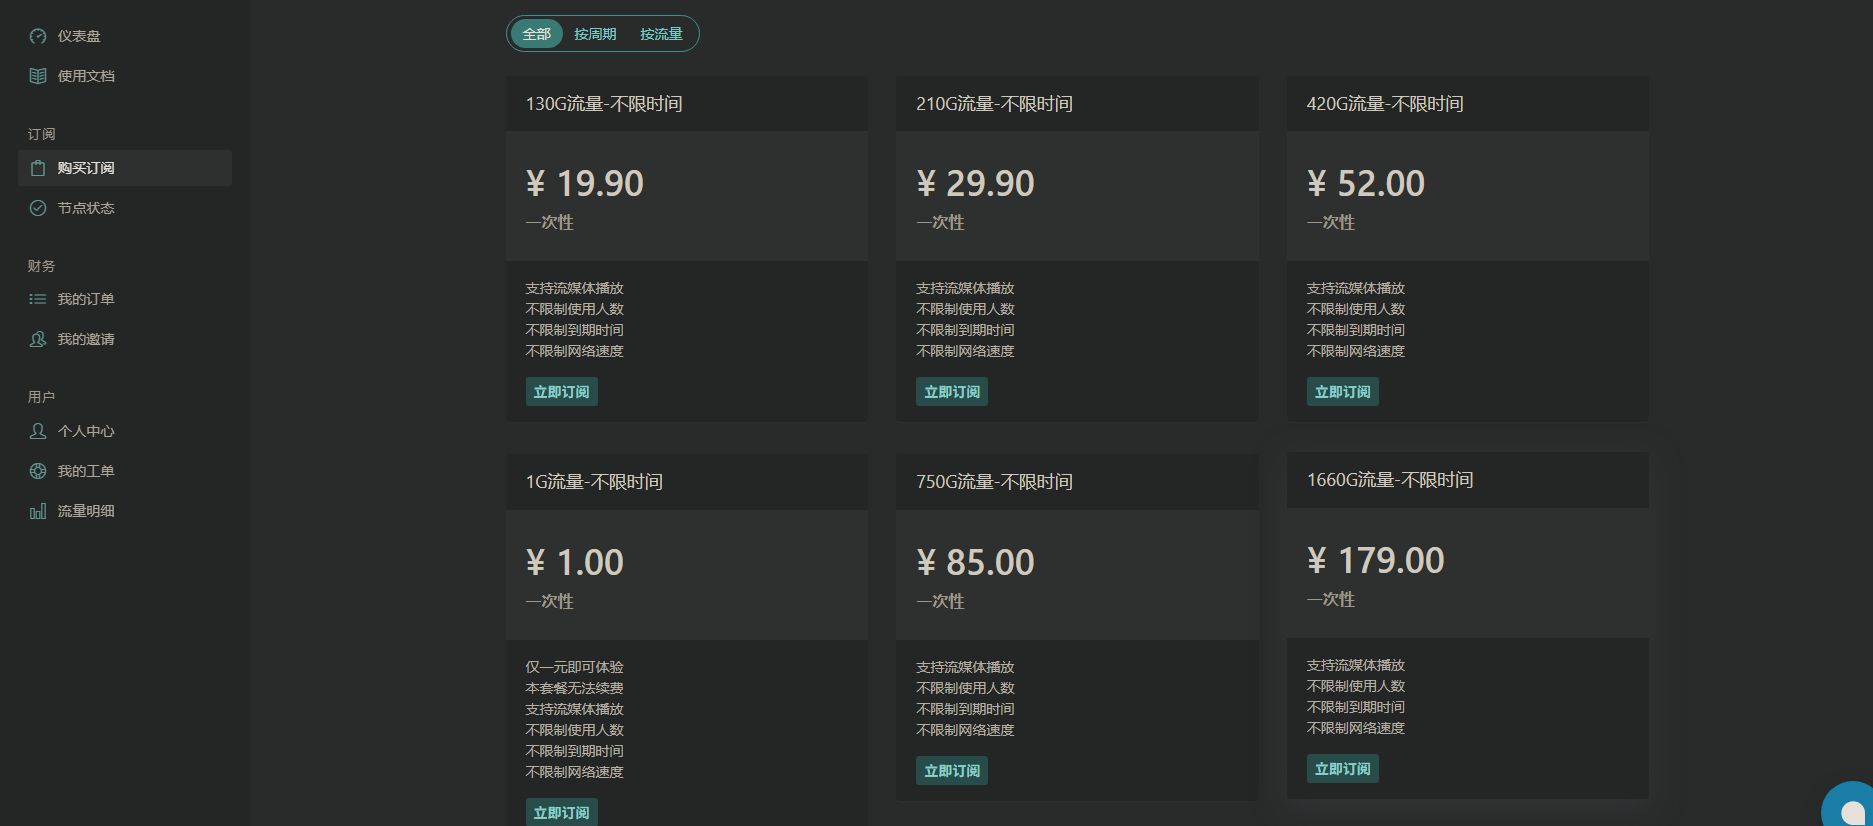Click the 1G流量-不限时间 title
This screenshot has width=1873, height=826.
594,482
